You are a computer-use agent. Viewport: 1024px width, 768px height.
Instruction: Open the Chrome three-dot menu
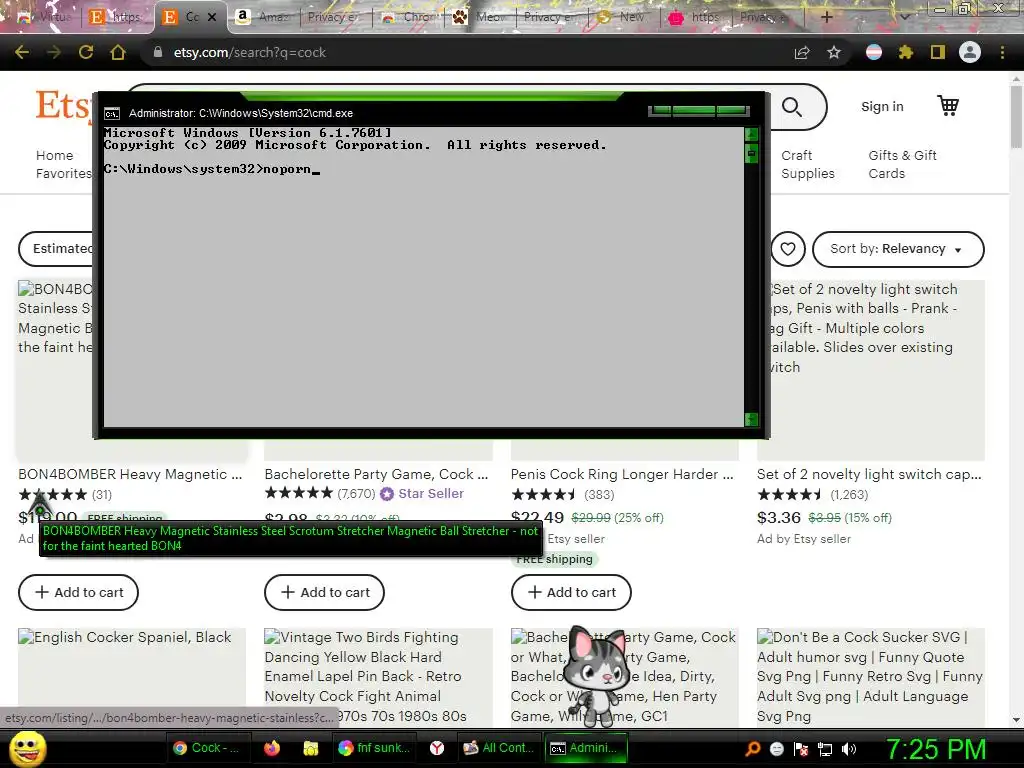(1002, 52)
